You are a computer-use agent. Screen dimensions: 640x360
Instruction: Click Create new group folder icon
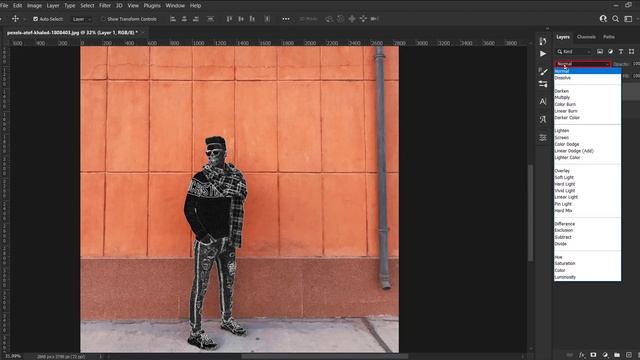[617, 355]
